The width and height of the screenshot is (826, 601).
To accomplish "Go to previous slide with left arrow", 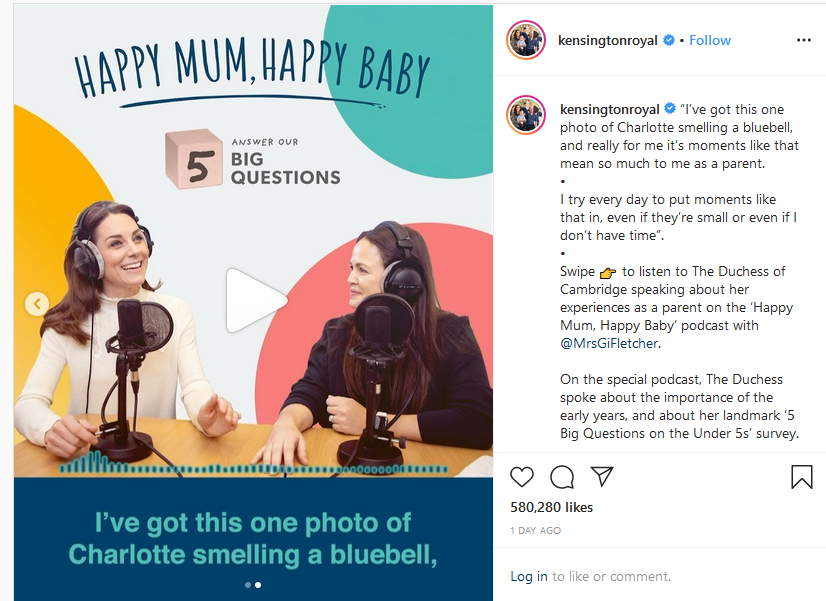I will click(37, 304).
